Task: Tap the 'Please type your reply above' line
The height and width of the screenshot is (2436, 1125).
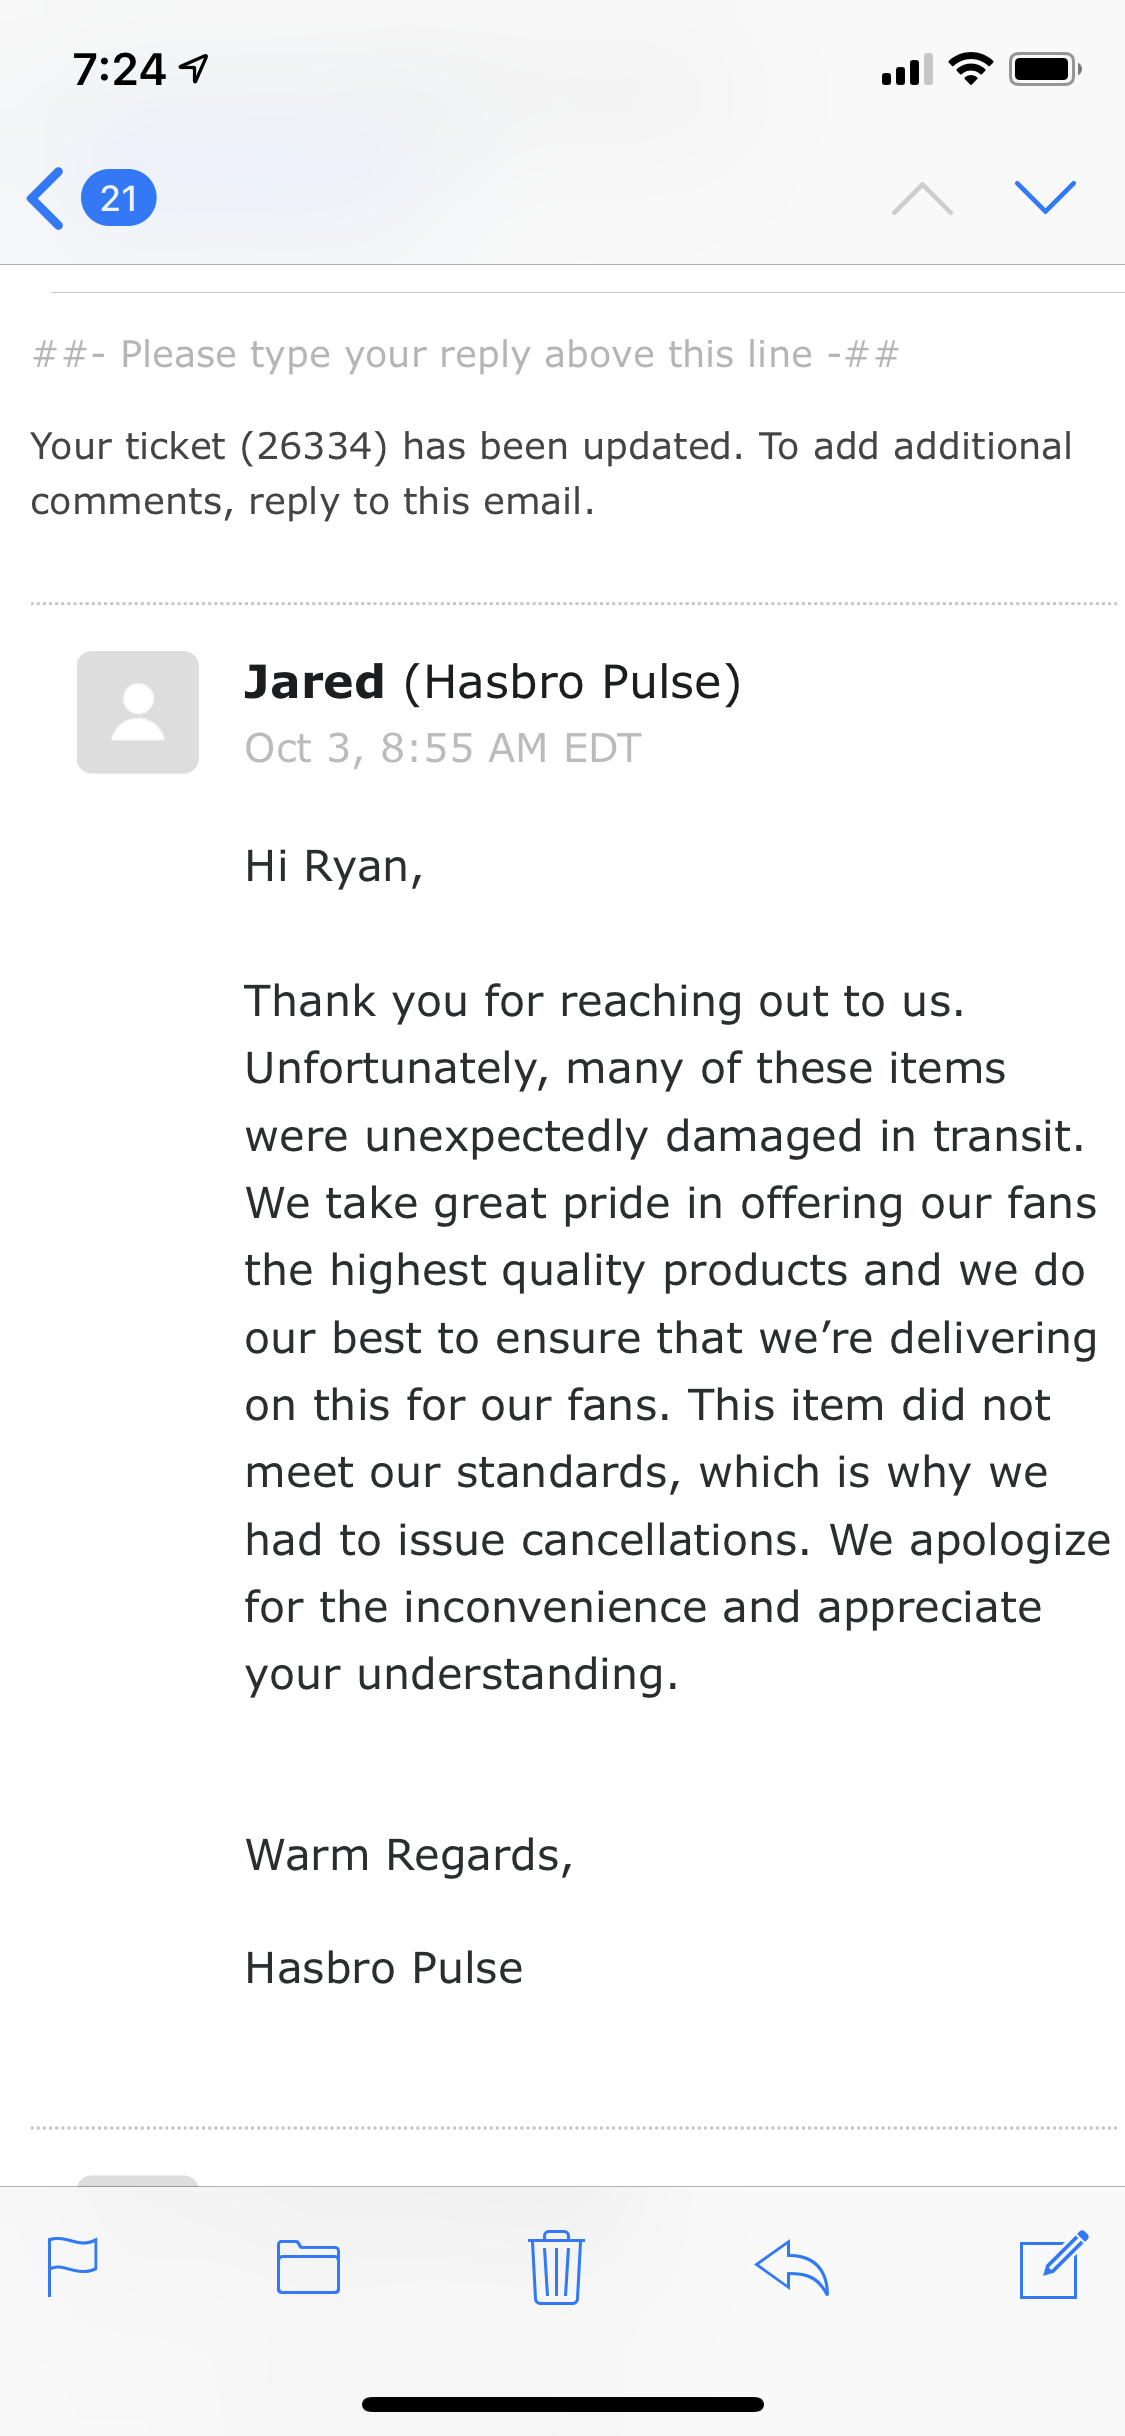Action: [466, 354]
